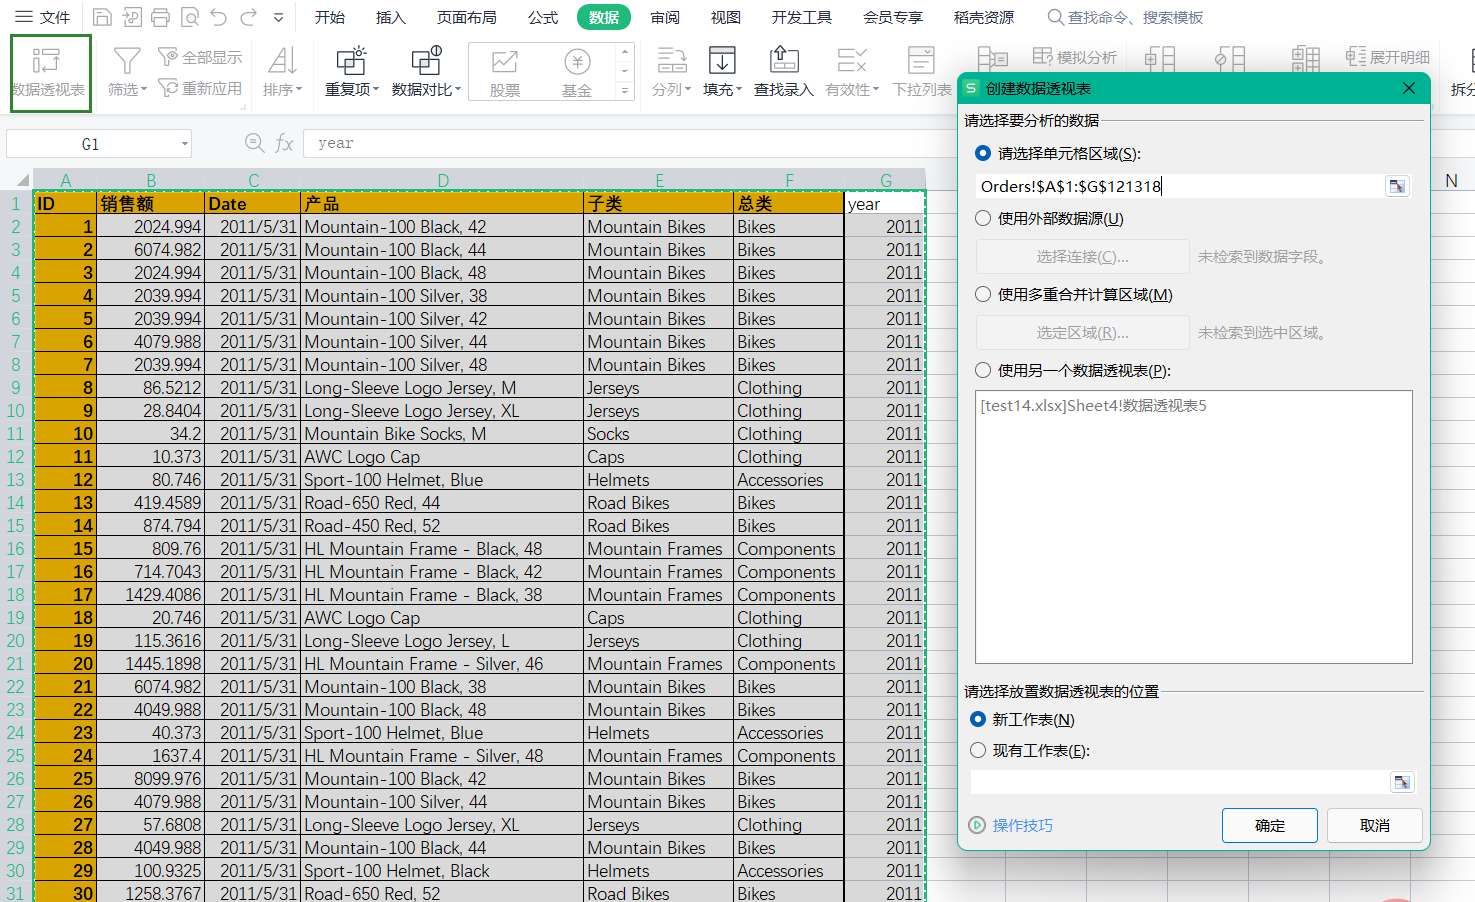The image size is (1475, 902).
Task: Click the Lookup Entry (查找录入) icon
Action: [784, 61]
